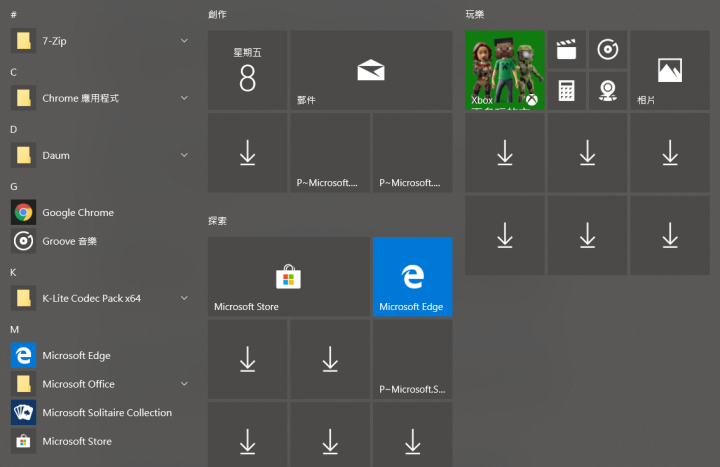This screenshot has width=720, height=467.
Task: Click the letter K group header
Action: coord(13,272)
